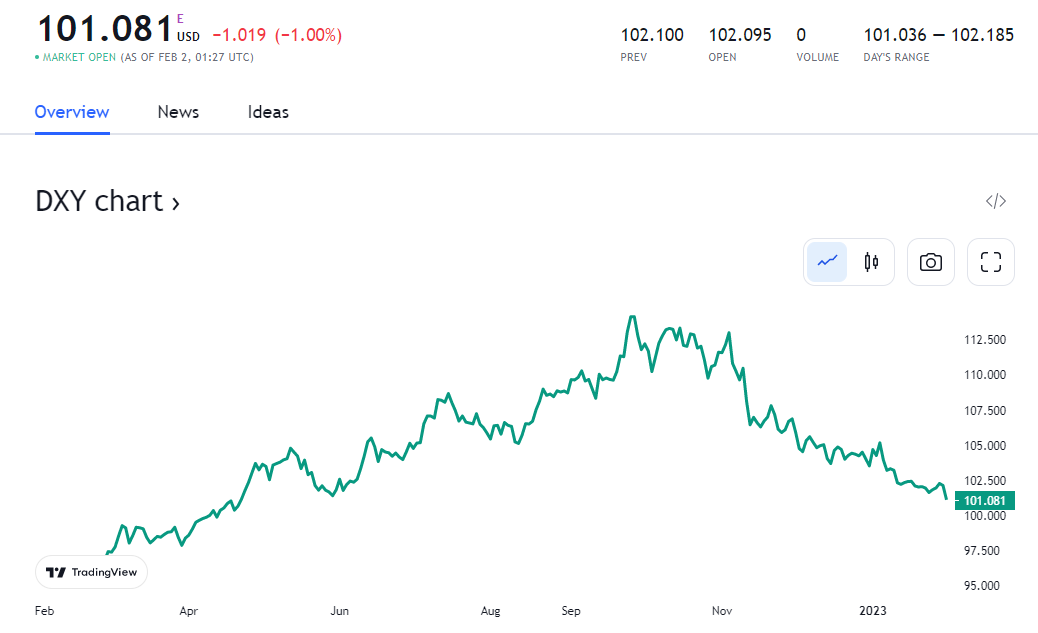Click the chevron after DXY chart
The image size is (1038, 633).
click(x=176, y=203)
